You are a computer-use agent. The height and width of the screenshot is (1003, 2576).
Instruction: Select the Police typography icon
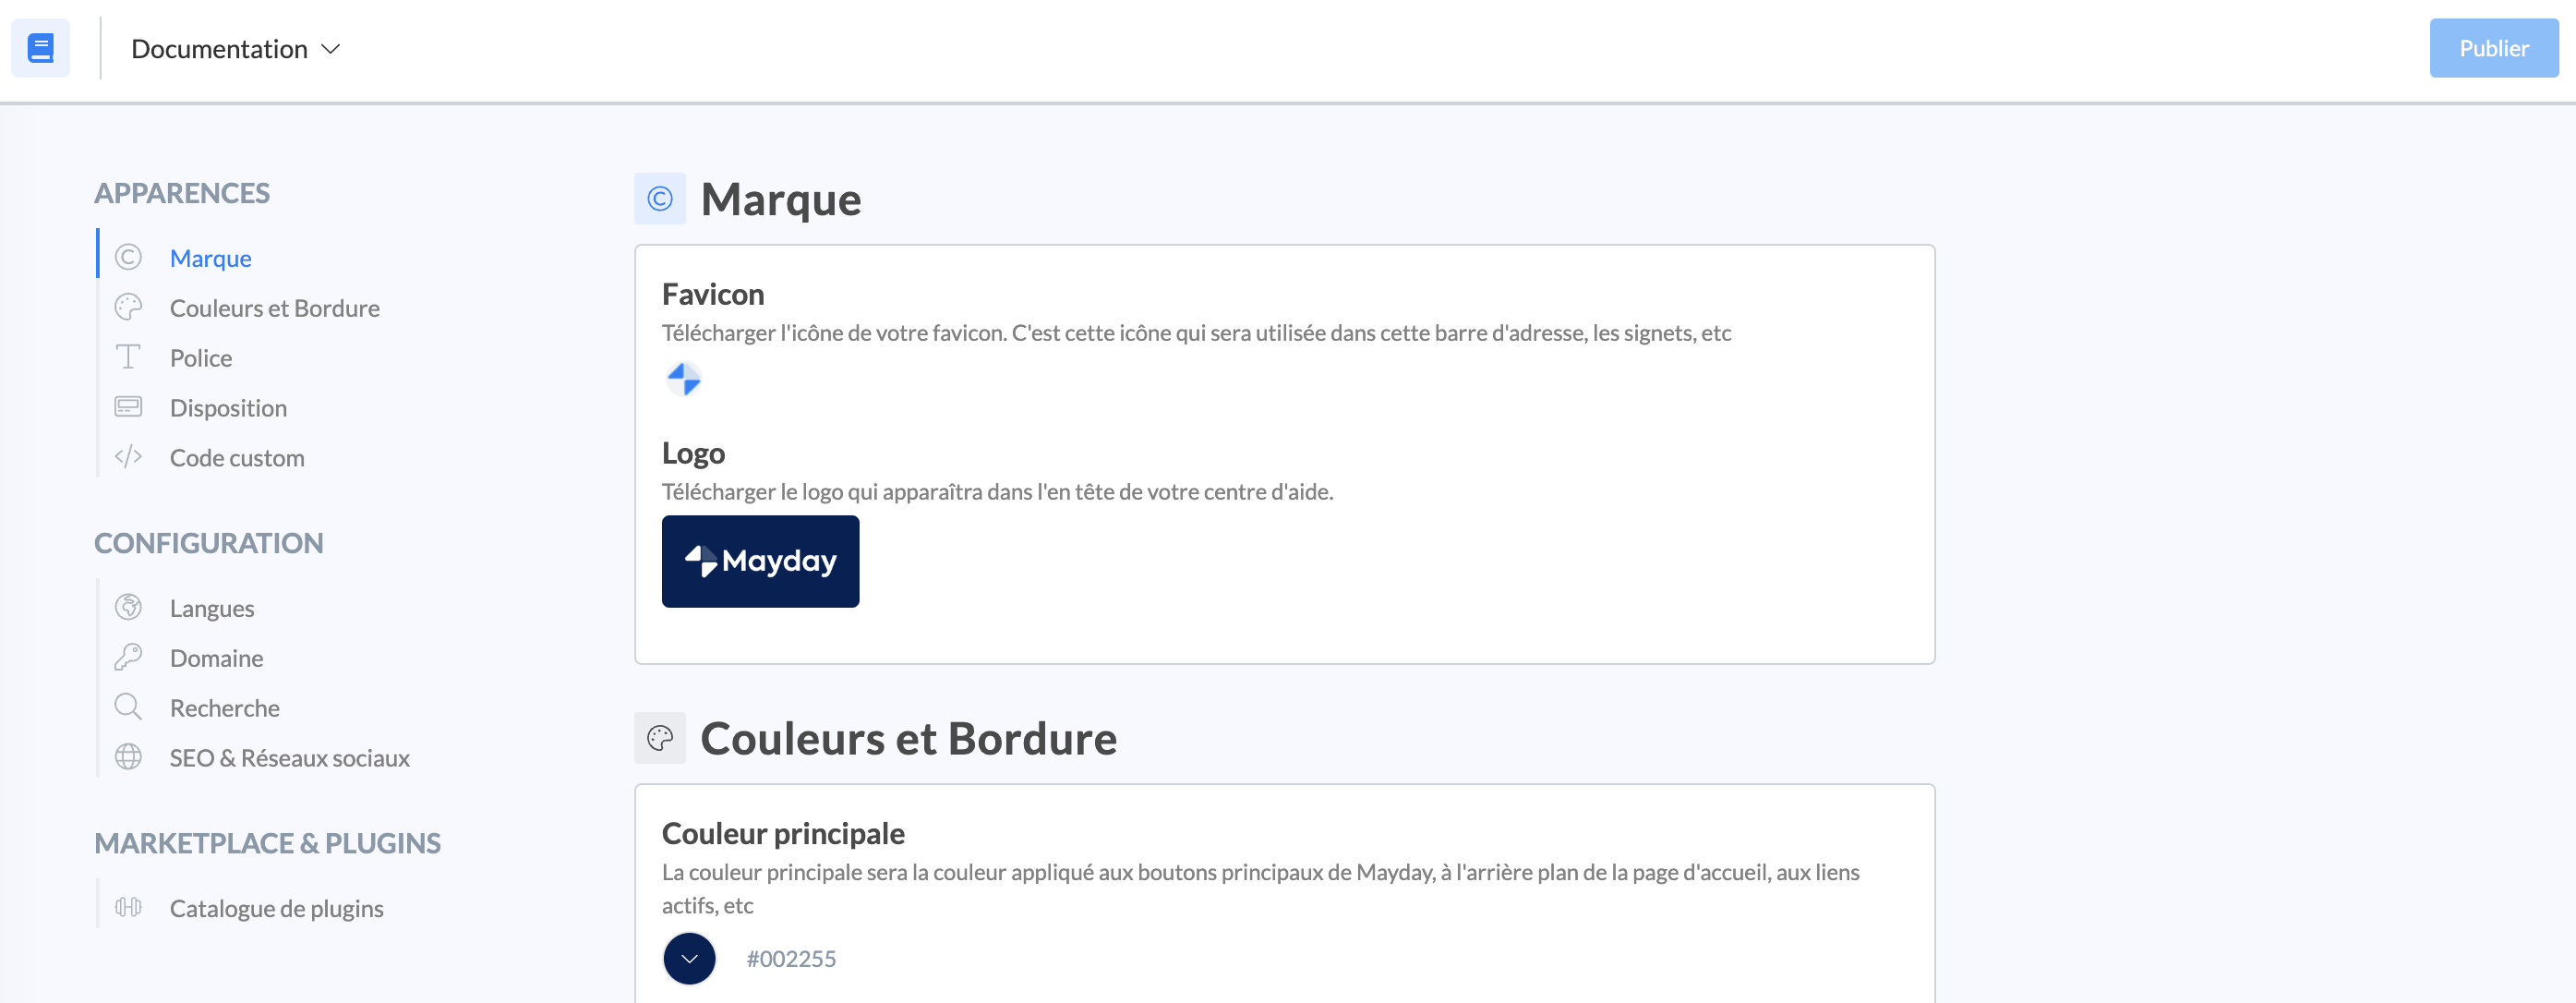point(128,357)
